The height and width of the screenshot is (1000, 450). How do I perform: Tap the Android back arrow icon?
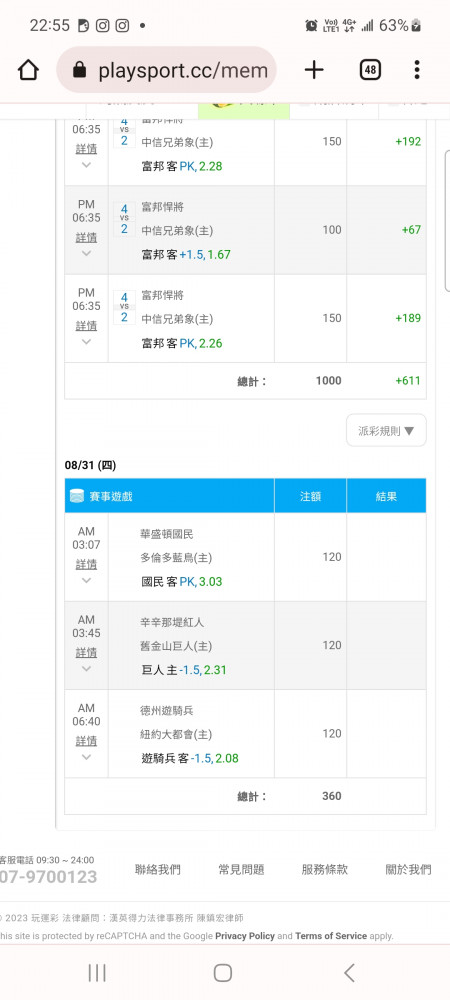(x=349, y=973)
